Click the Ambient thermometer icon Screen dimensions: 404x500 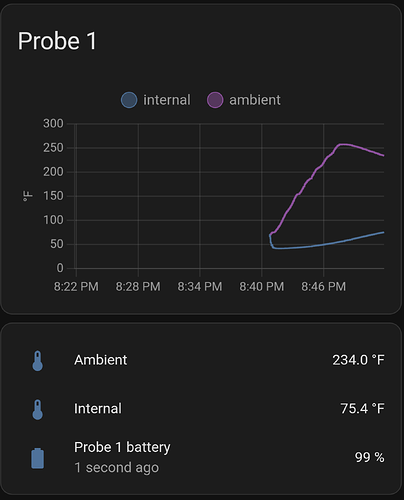[38, 361]
